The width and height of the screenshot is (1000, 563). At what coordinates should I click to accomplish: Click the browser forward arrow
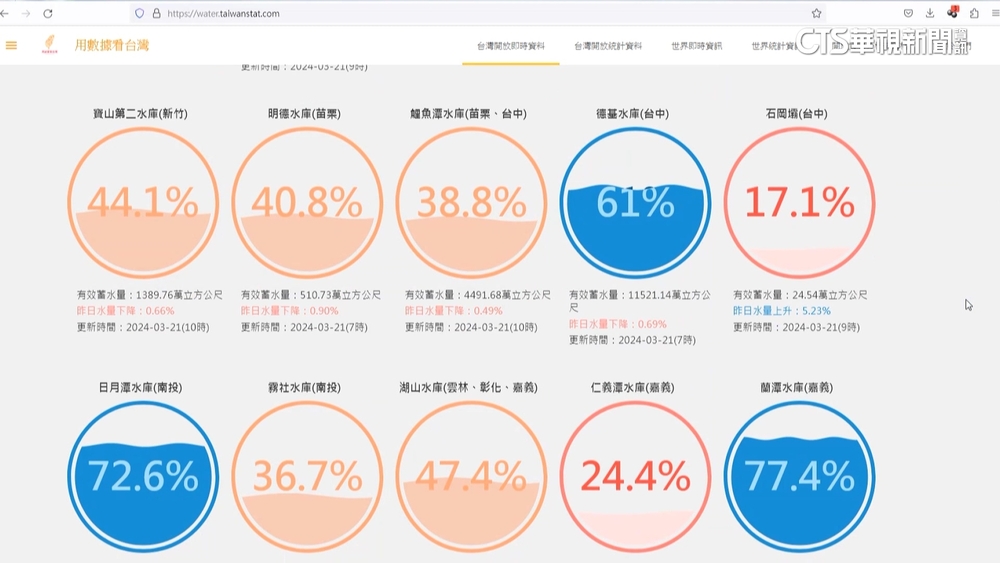26,13
